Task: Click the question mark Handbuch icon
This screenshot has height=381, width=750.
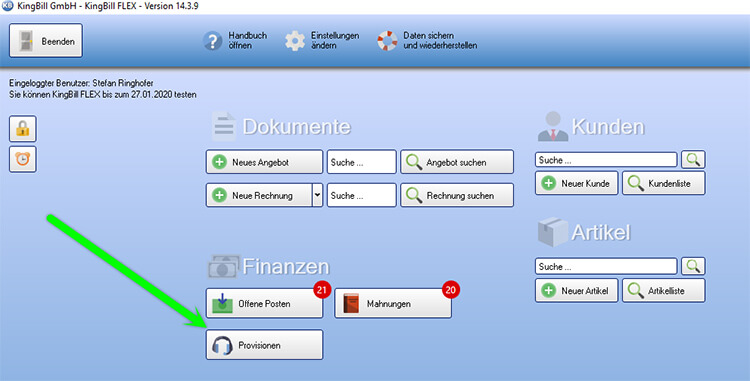Action: click(x=212, y=41)
